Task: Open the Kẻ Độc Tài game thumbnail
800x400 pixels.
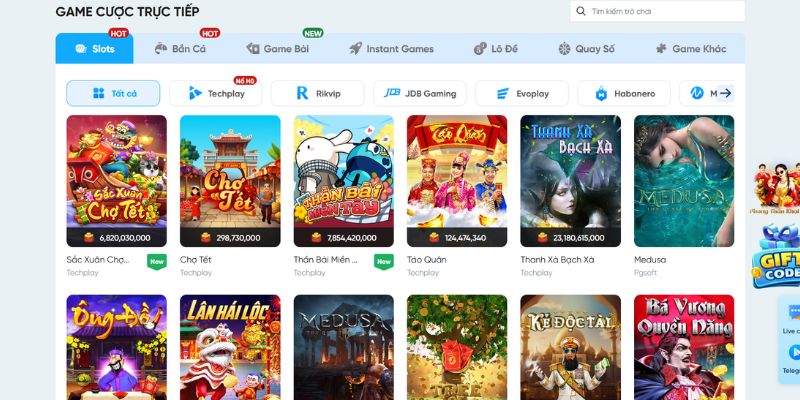Action: coord(570,347)
